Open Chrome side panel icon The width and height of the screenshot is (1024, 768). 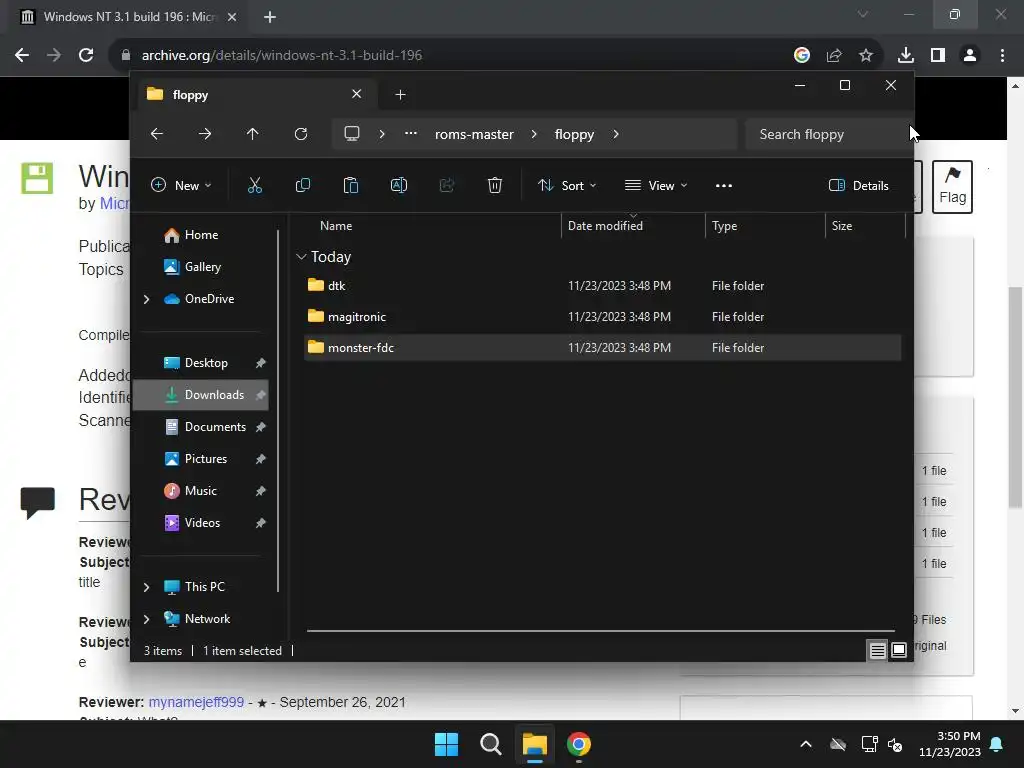pyautogui.click(x=938, y=56)
